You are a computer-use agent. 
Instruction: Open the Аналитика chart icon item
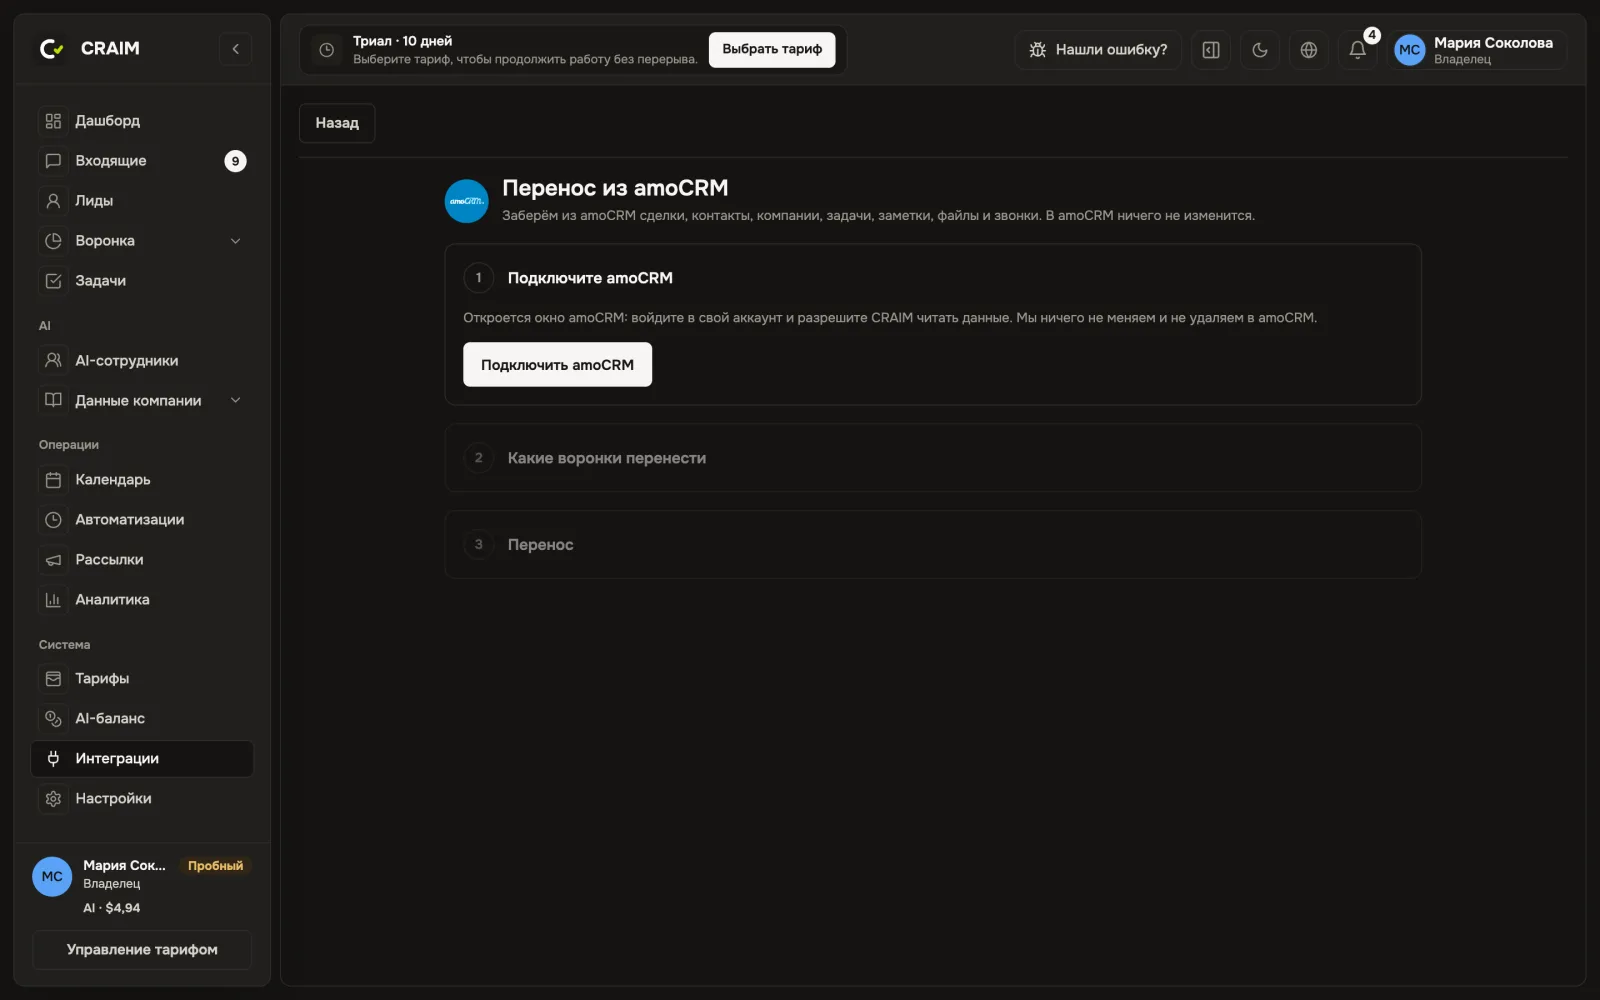[x=142, y=600]
